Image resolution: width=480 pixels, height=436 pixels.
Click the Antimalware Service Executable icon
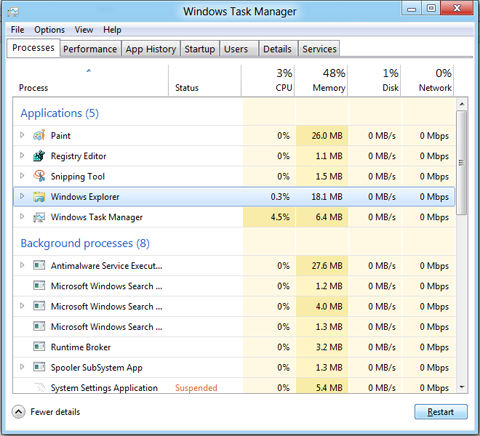pos(39,266)
